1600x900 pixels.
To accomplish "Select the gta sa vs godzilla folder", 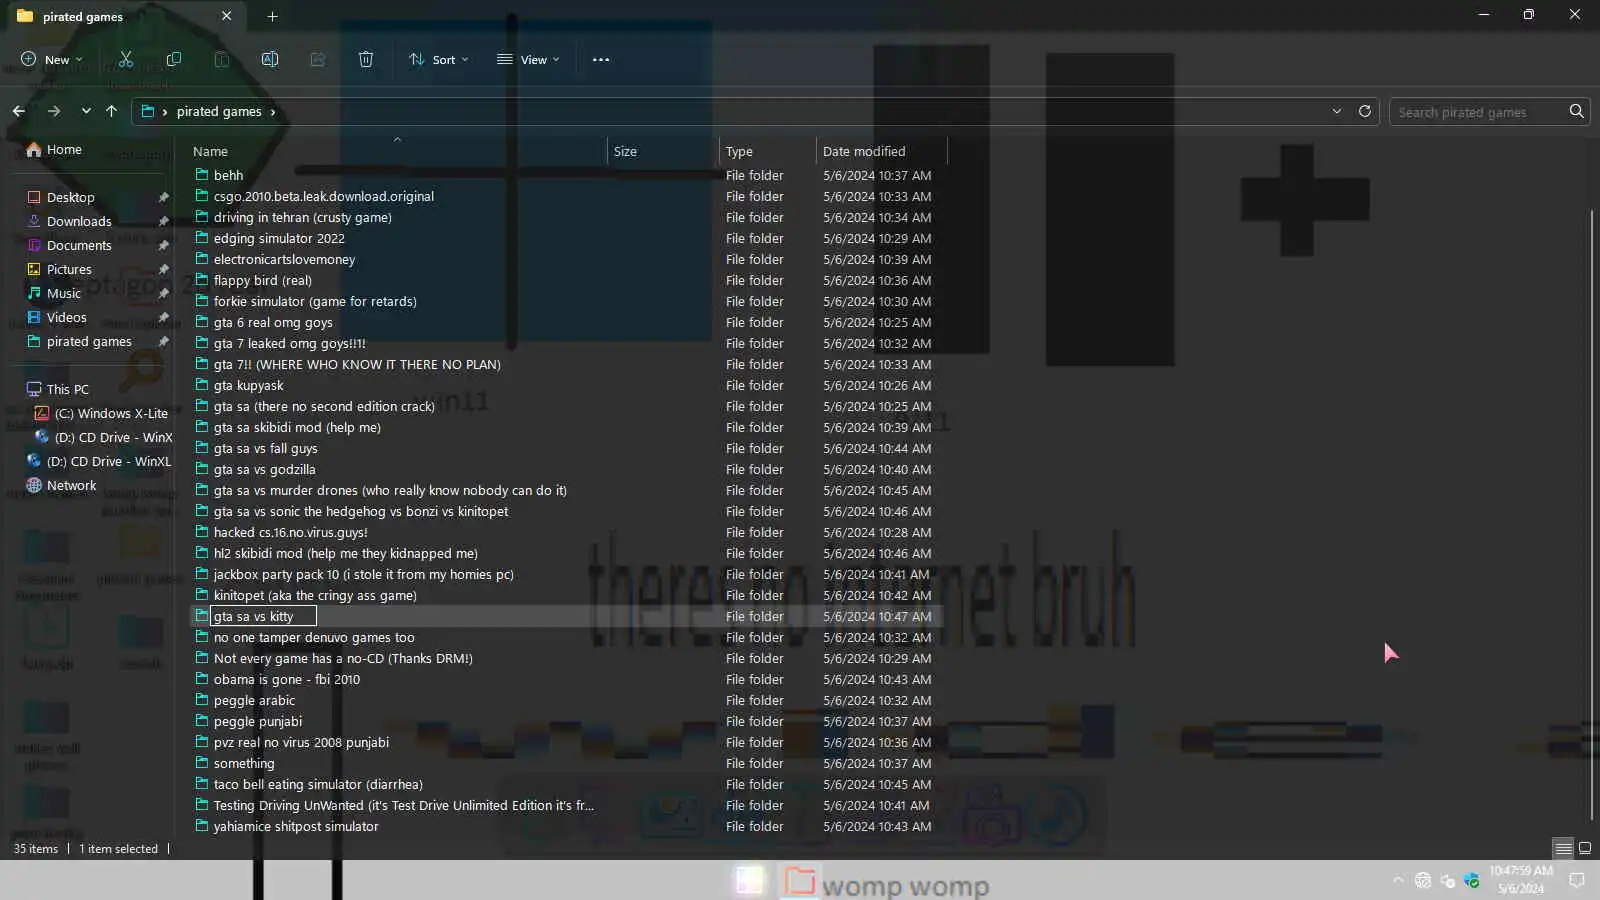I will (x=264, y=469).
